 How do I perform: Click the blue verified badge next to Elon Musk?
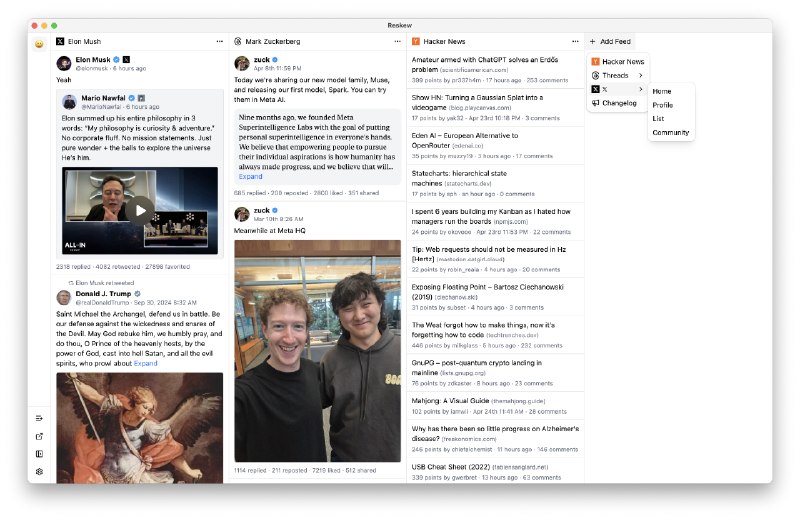[x=116, y=60]
